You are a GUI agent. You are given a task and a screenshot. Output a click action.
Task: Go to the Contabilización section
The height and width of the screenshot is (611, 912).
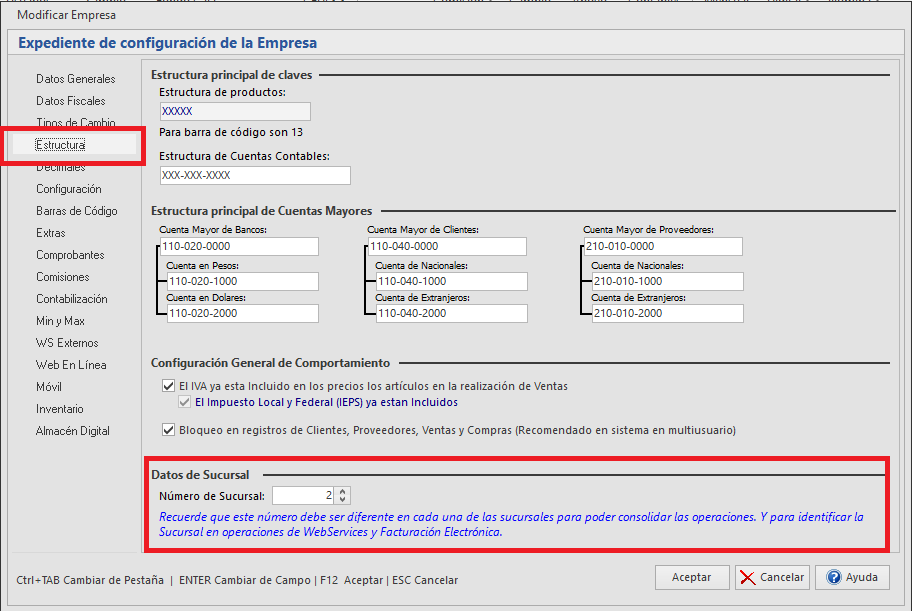(72, 299)
